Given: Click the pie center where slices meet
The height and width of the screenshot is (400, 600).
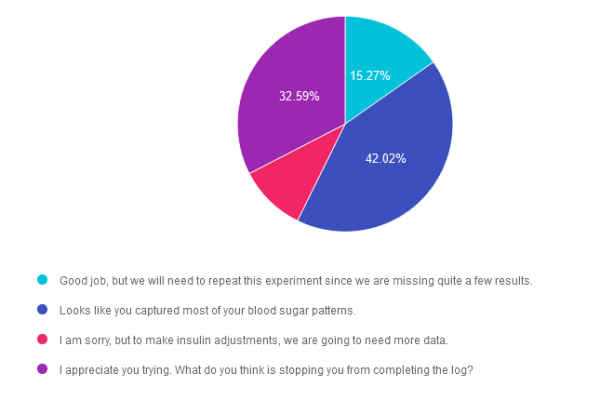Looking at the screenshot, I should point(345,124).
